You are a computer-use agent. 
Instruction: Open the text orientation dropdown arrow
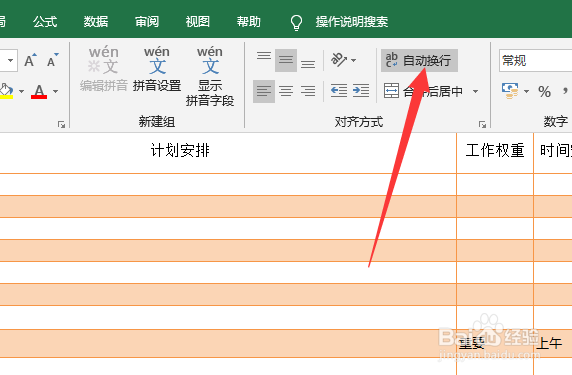(x=353, y=60)
